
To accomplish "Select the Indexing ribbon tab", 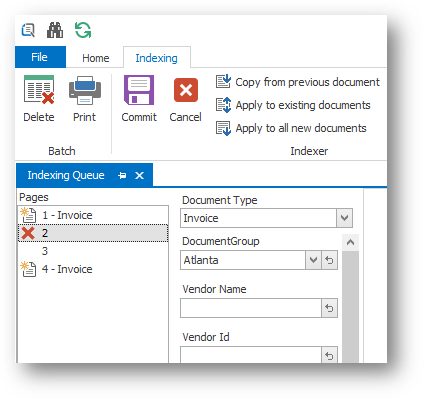I will [x=157, y=58].
